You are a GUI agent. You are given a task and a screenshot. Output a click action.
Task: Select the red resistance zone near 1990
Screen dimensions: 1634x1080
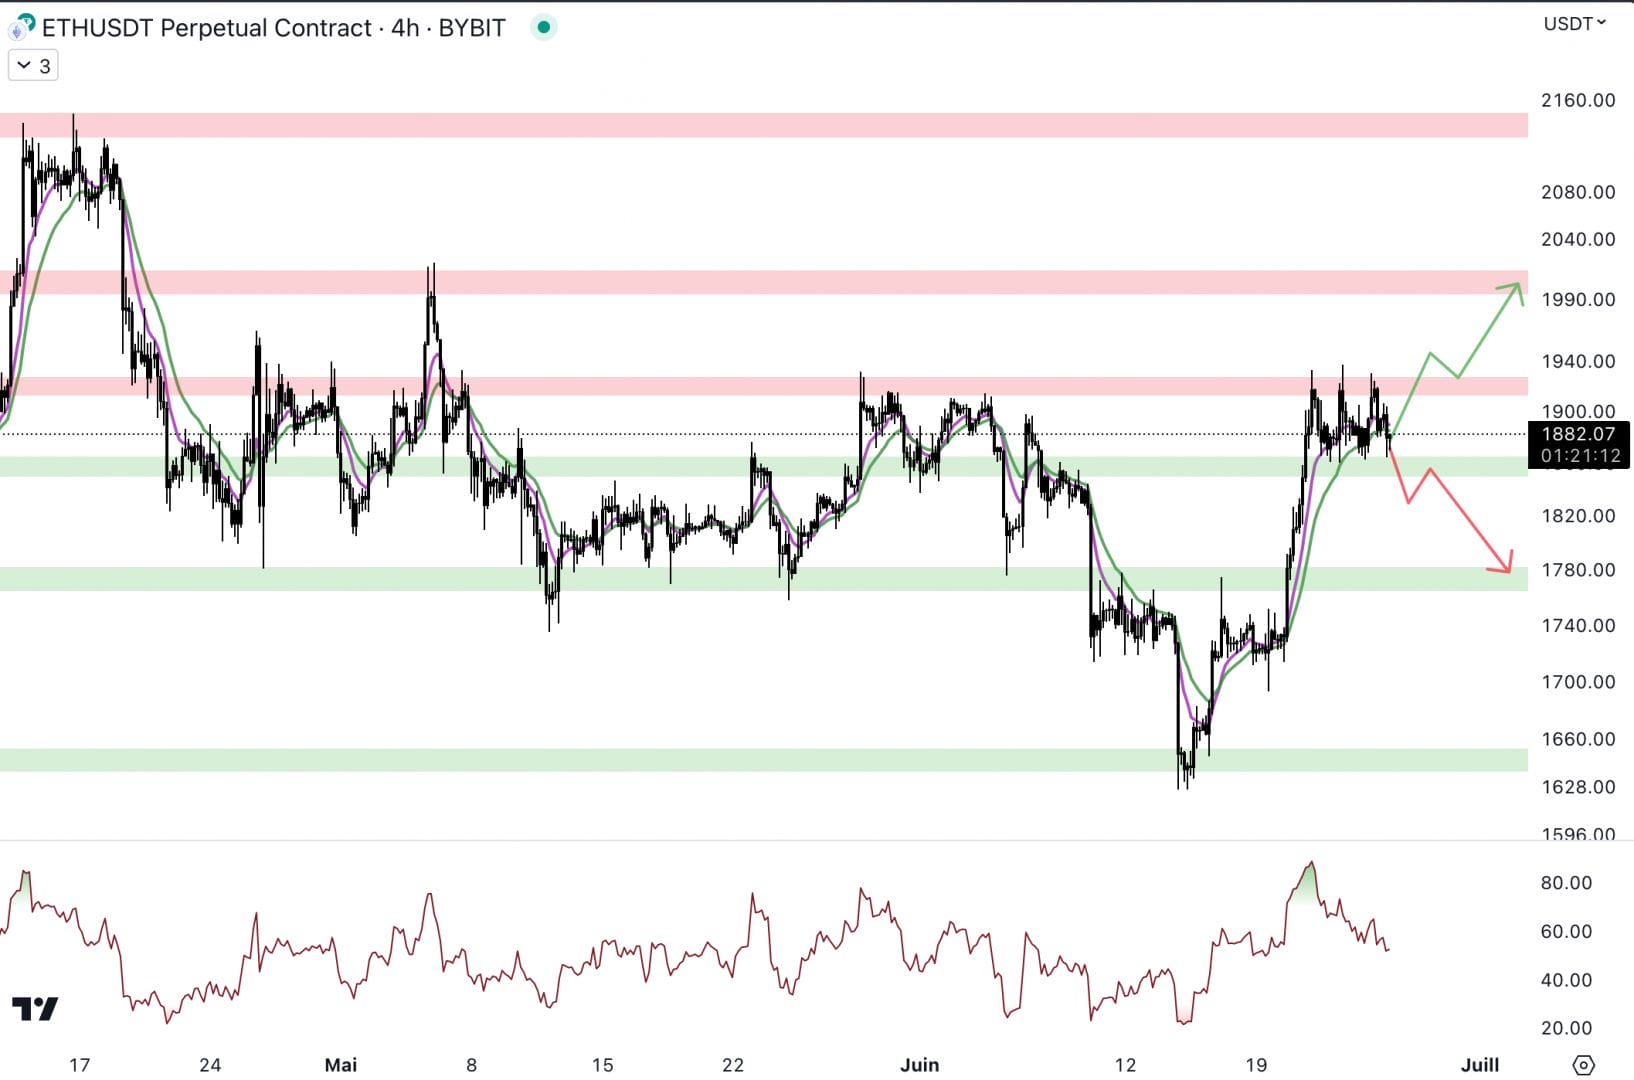[760, 282]
